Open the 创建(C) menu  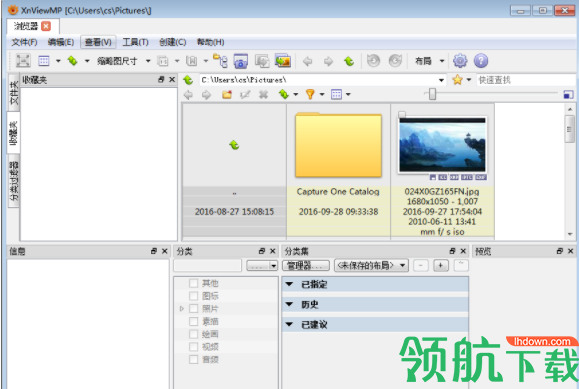point(172,42)
